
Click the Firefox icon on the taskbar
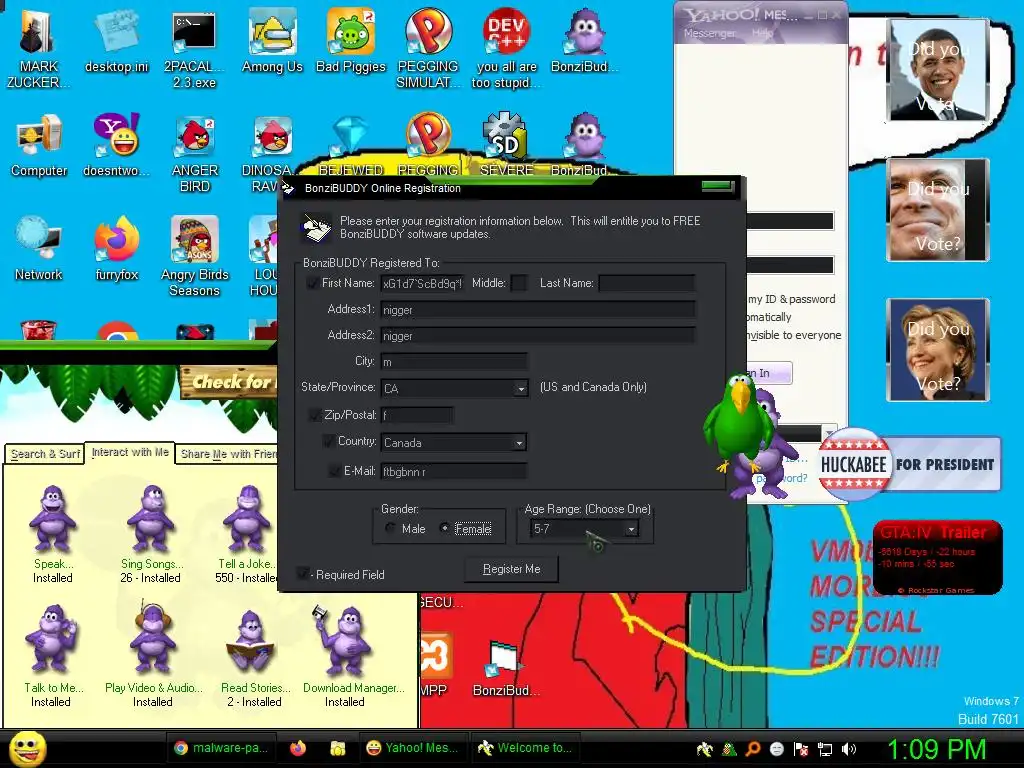(298, 748)
